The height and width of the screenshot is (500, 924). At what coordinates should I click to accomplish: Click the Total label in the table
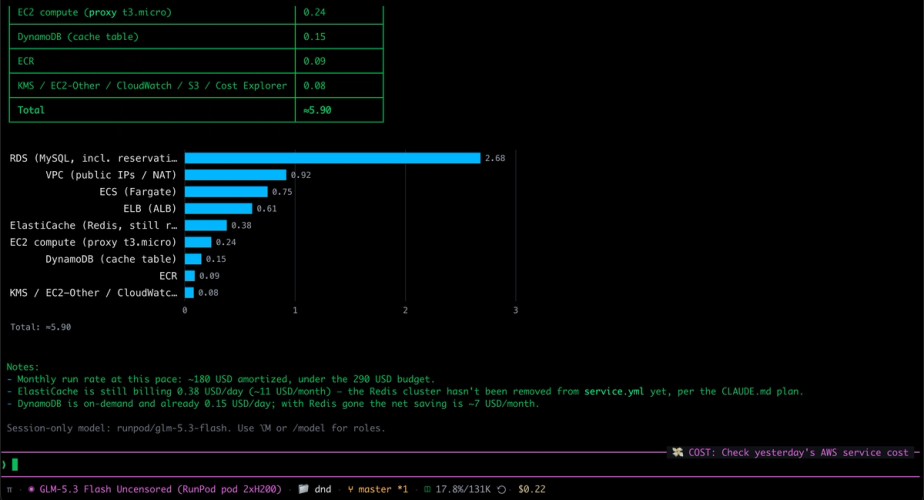[31, 110]
